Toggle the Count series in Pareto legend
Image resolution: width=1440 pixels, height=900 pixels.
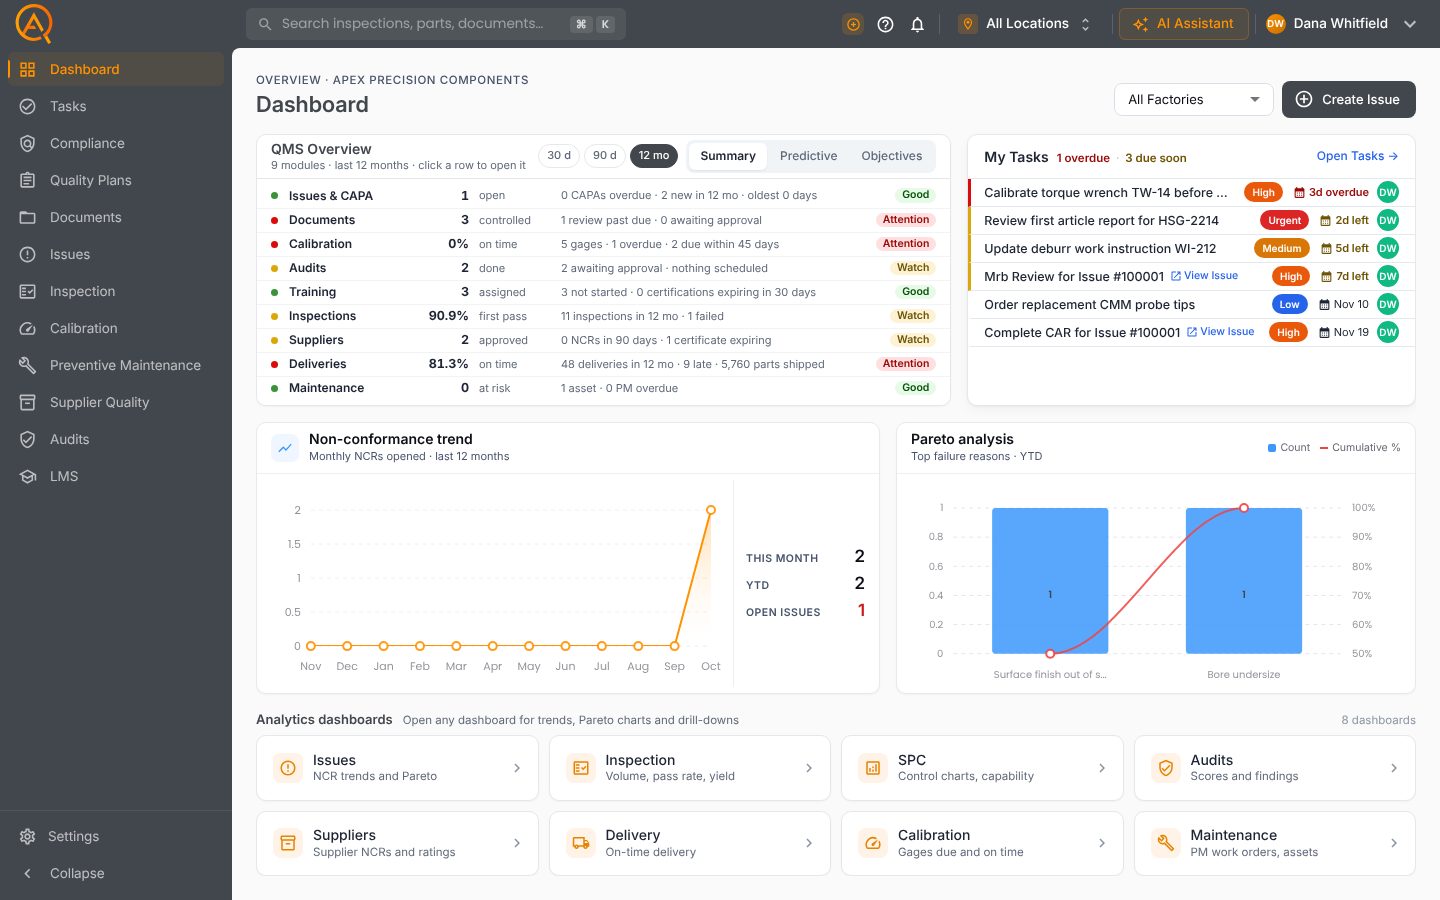coord(1289,448)
